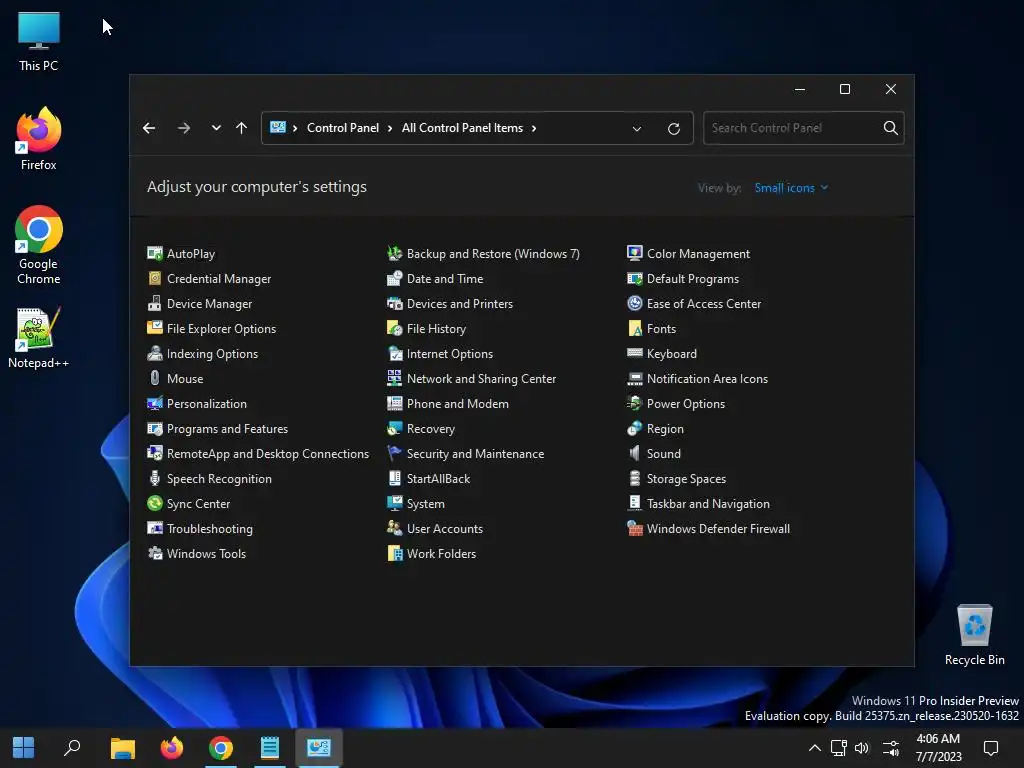
Task: Open taskbar Search
Action: click(72, 748)
